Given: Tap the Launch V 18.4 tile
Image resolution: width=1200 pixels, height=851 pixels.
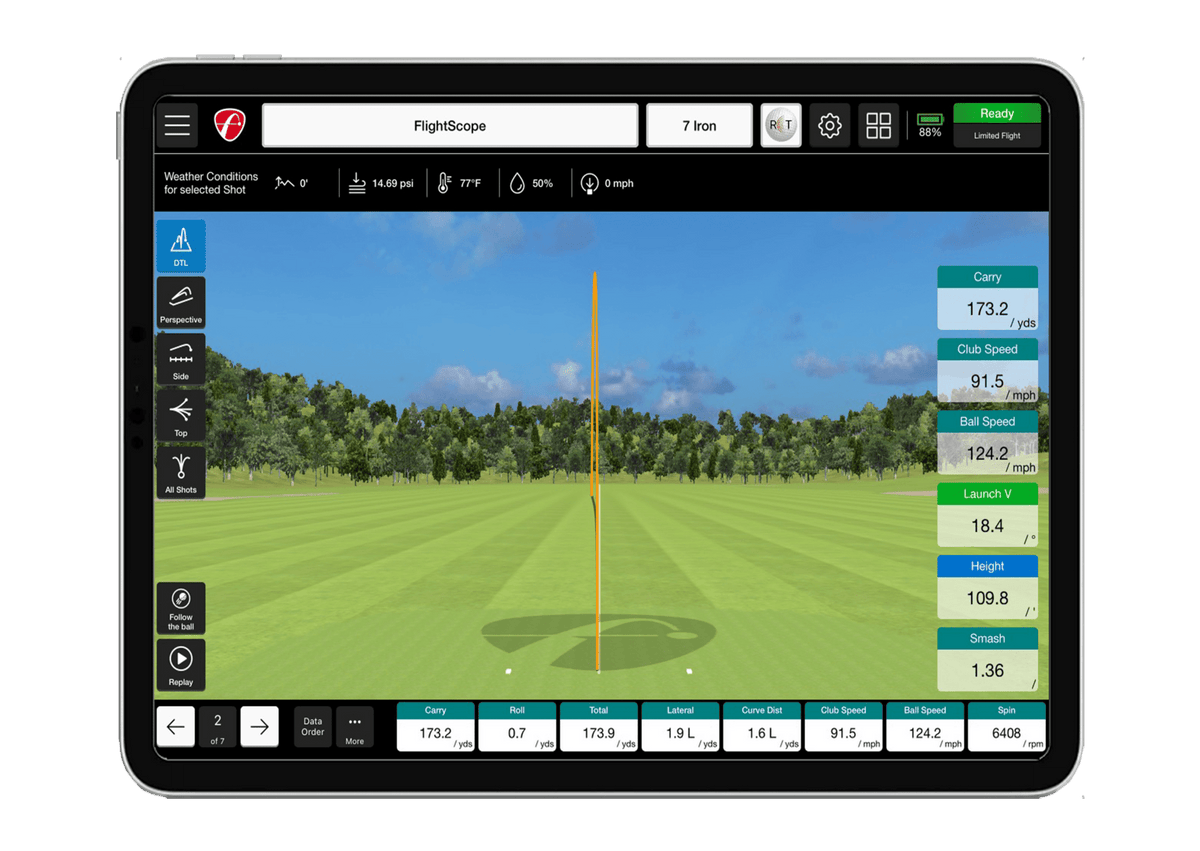Looking at the screenshot, I should click(x=987, y=515).
